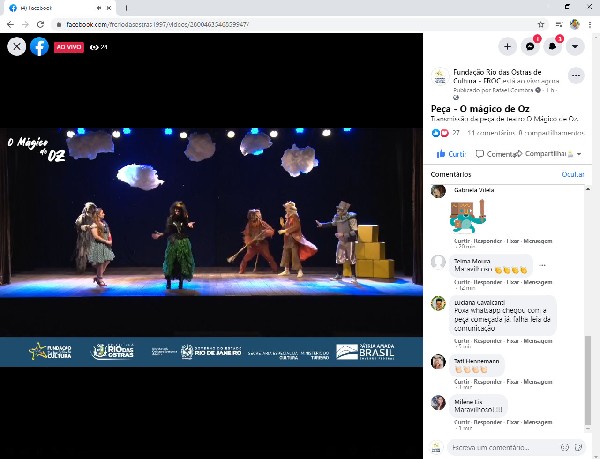Click the browser forward arrow

click(x=25, y=24)
